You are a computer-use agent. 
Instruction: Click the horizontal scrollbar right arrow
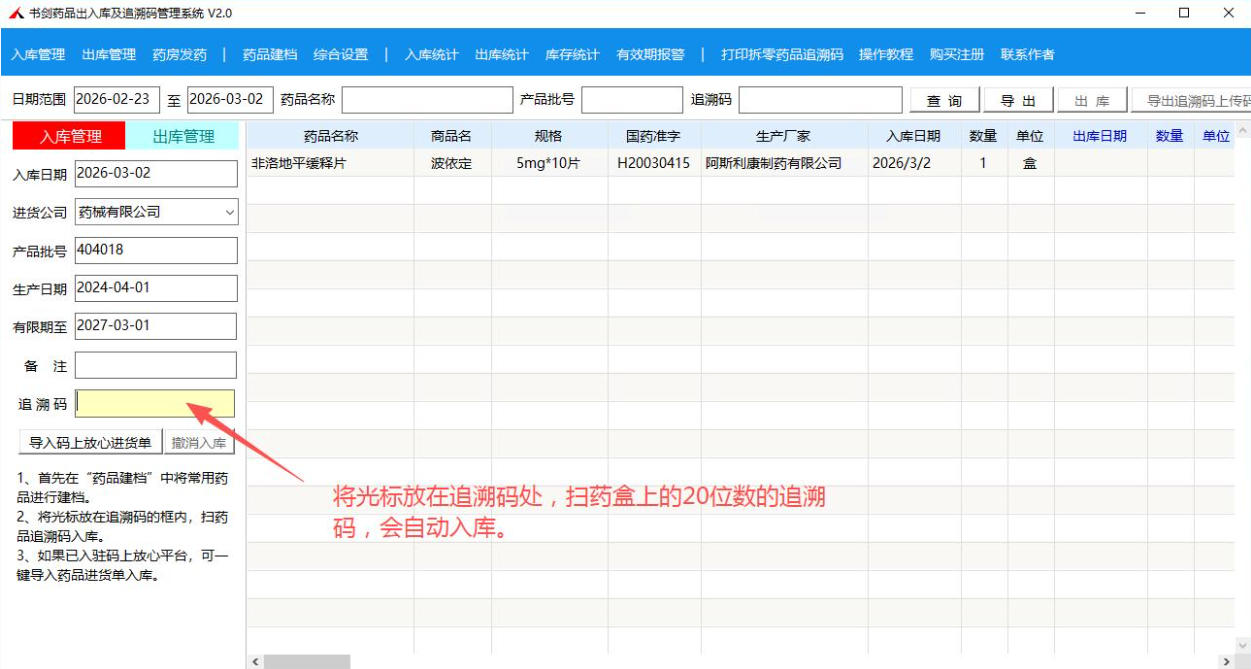[1227, 662]
